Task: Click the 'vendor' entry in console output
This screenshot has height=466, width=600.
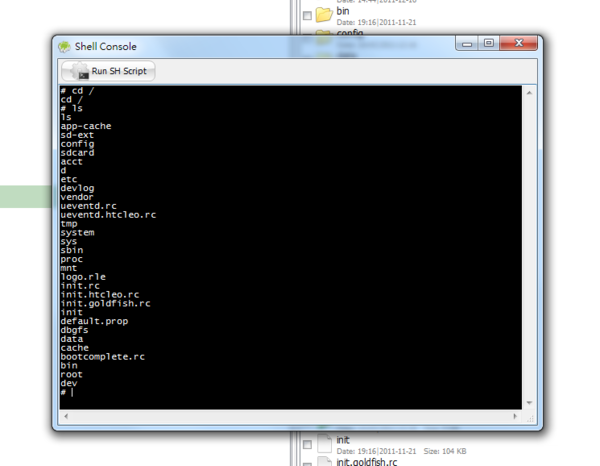Action: click(77, 197)
